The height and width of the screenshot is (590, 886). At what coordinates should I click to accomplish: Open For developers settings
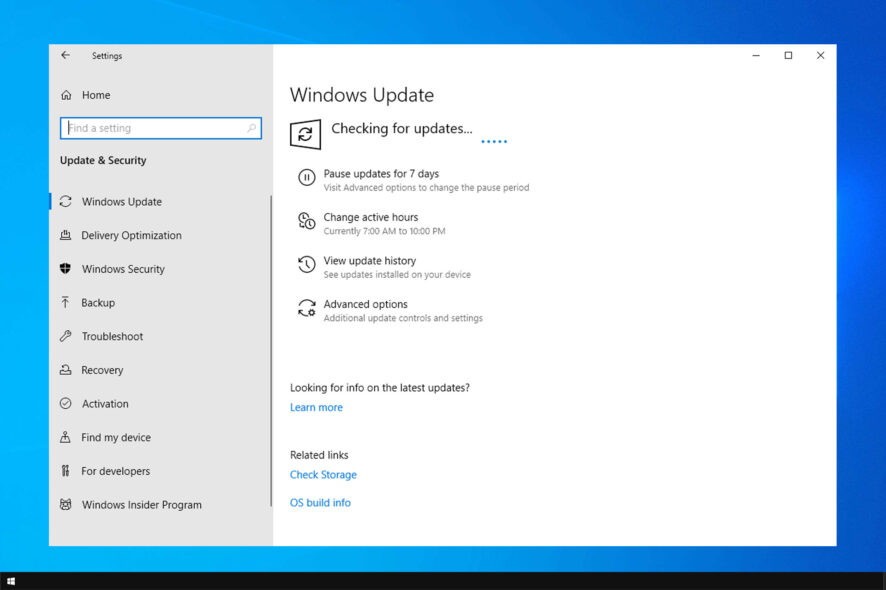[115, 471]
